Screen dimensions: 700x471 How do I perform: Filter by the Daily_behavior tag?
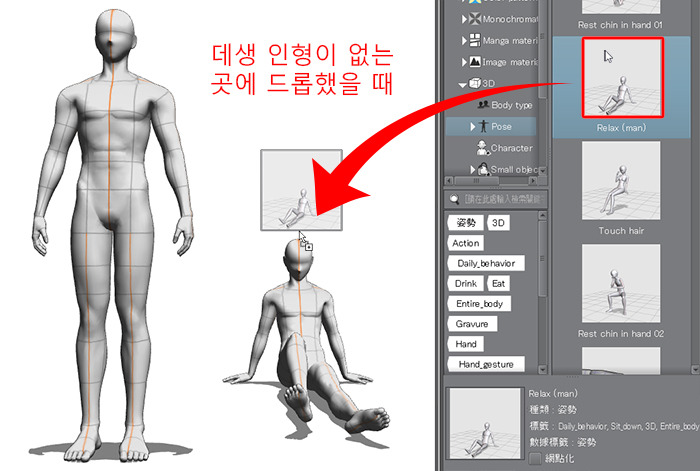coord(486,263)
